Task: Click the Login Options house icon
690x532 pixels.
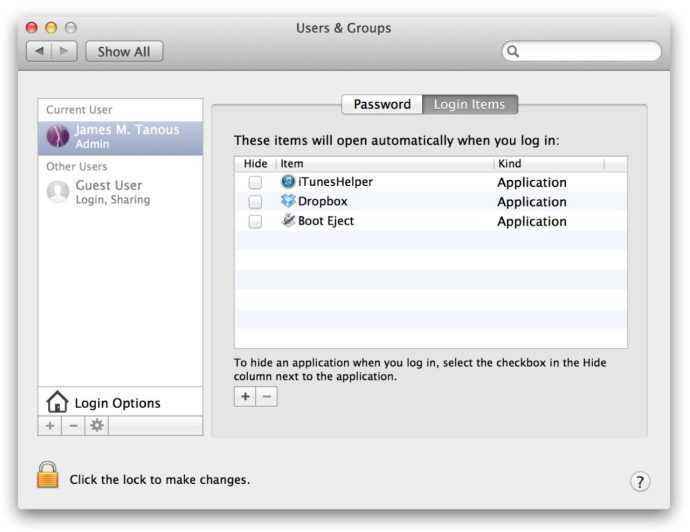Action: [x=57, y=402]
